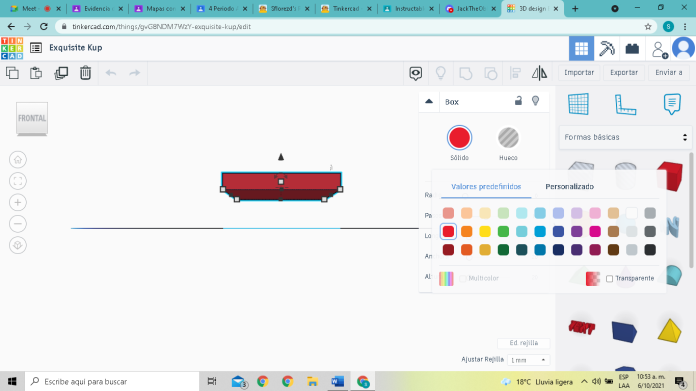Set shape to Hueco

508,138
